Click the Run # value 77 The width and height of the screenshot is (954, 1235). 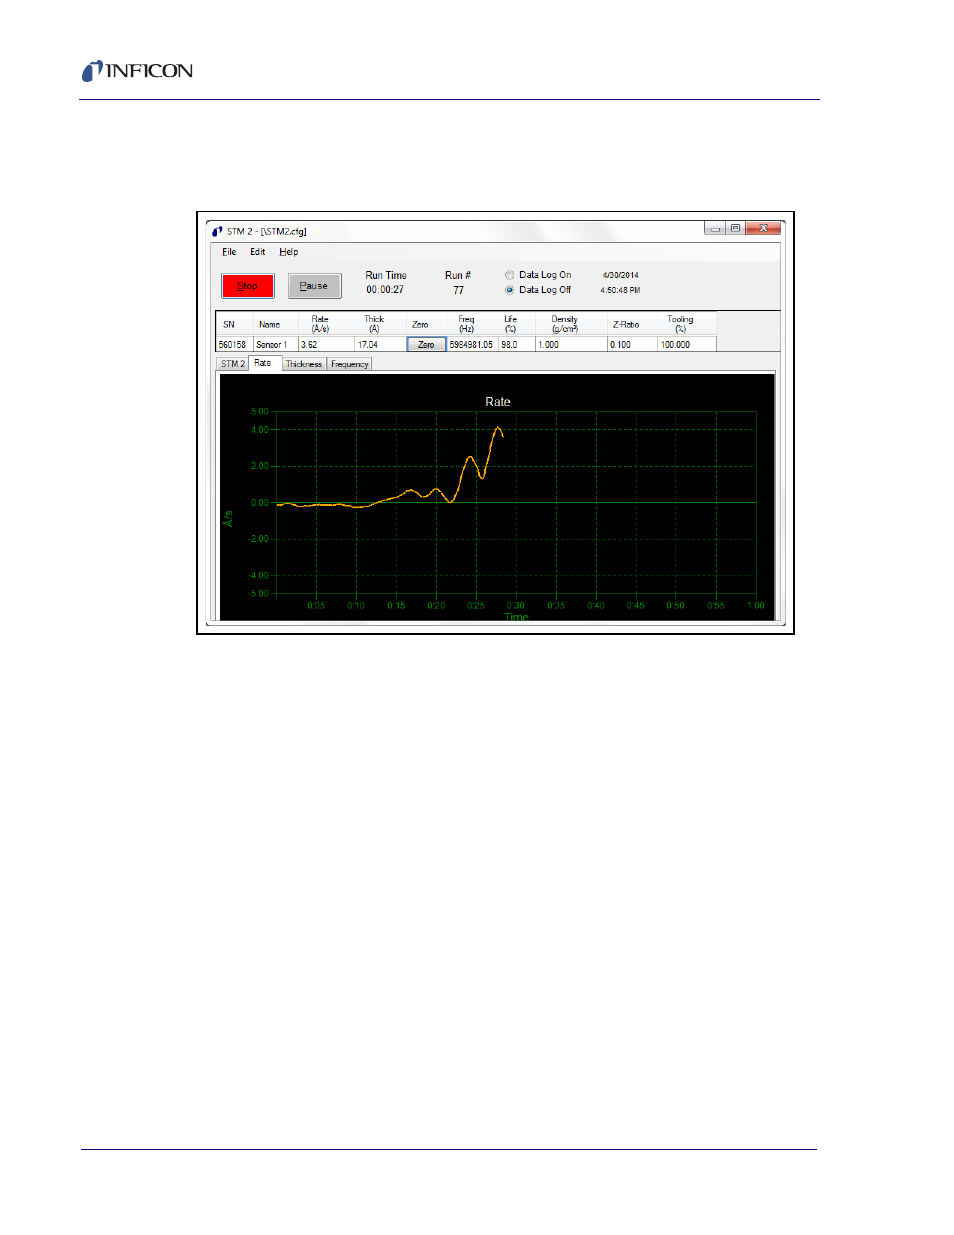tap(459, 290)
